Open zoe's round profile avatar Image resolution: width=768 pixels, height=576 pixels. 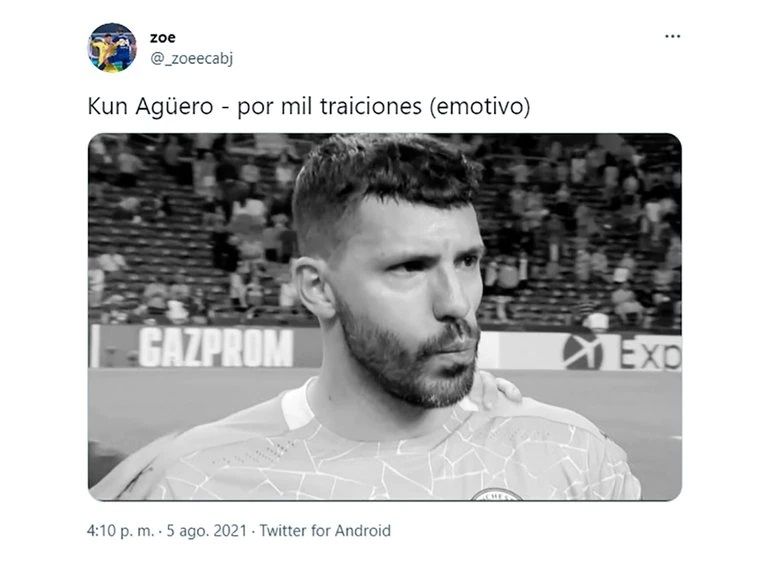click(112, 48)
